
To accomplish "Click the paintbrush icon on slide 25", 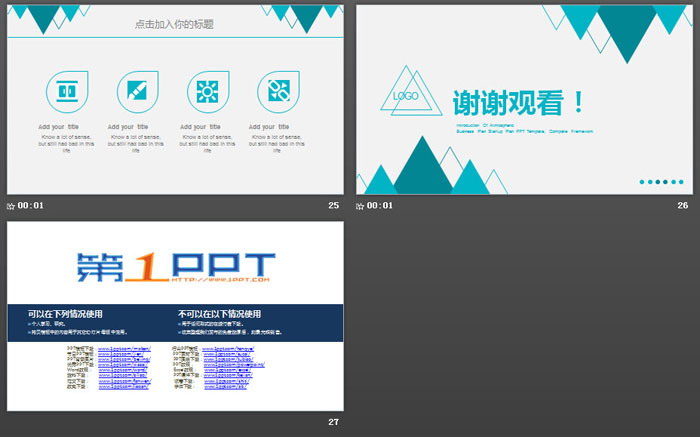I will [138, 92].
